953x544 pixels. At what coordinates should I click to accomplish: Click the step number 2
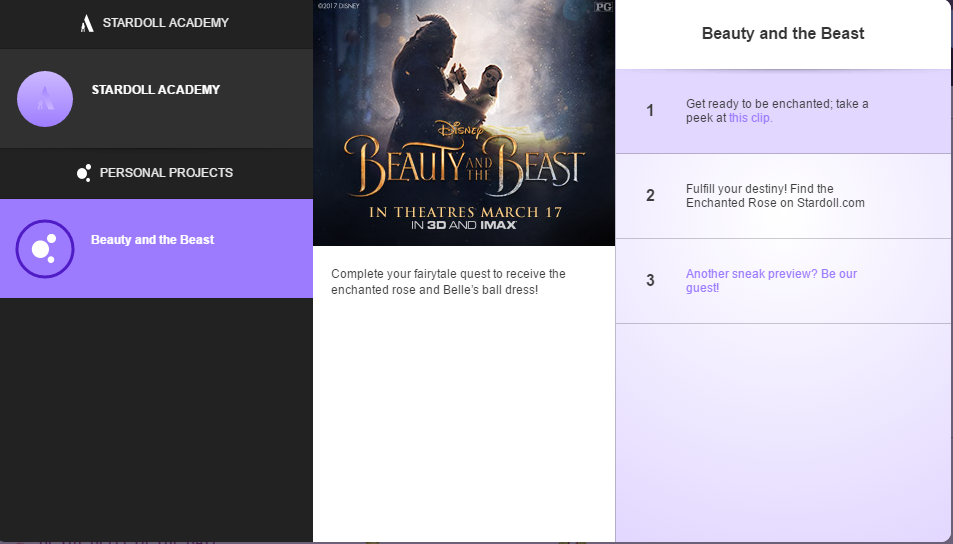pos(650,196)
